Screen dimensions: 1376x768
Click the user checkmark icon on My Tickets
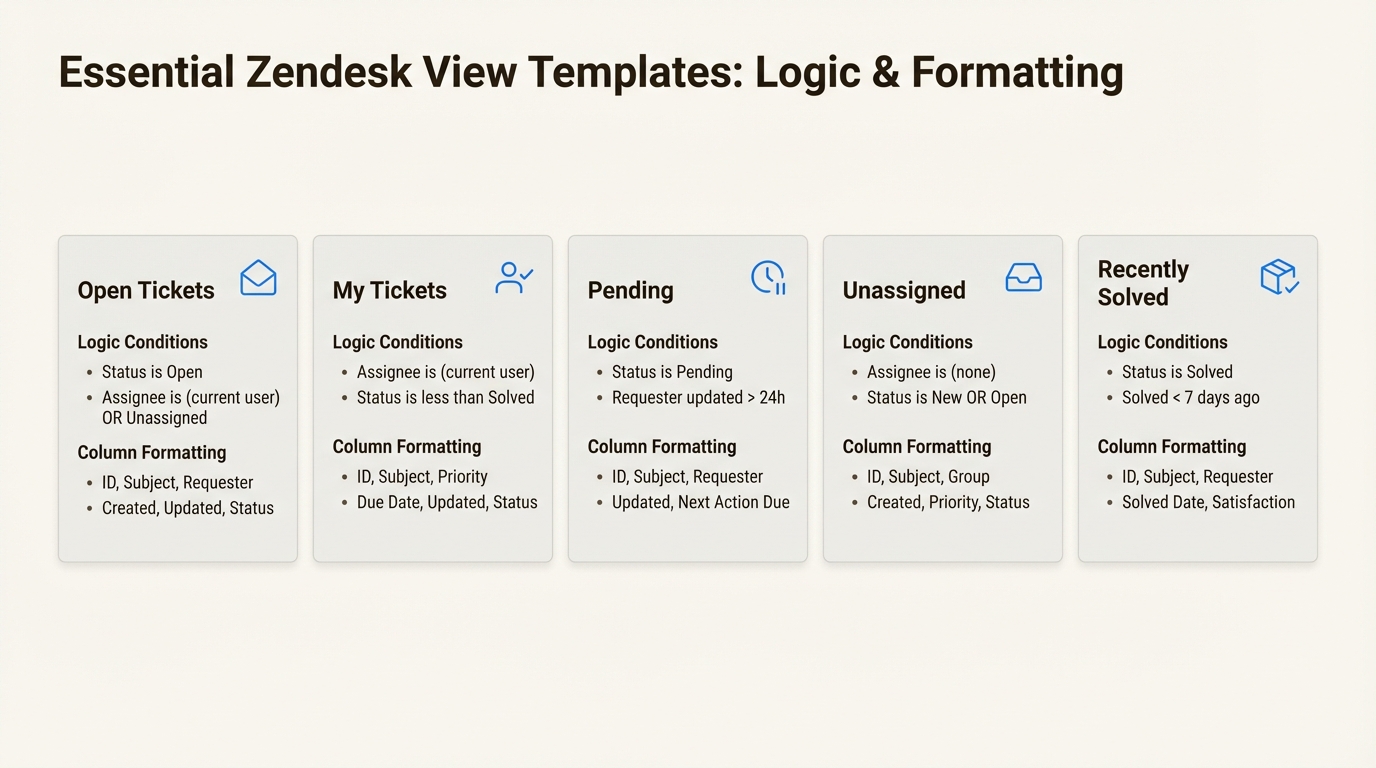tap(514, 278)
